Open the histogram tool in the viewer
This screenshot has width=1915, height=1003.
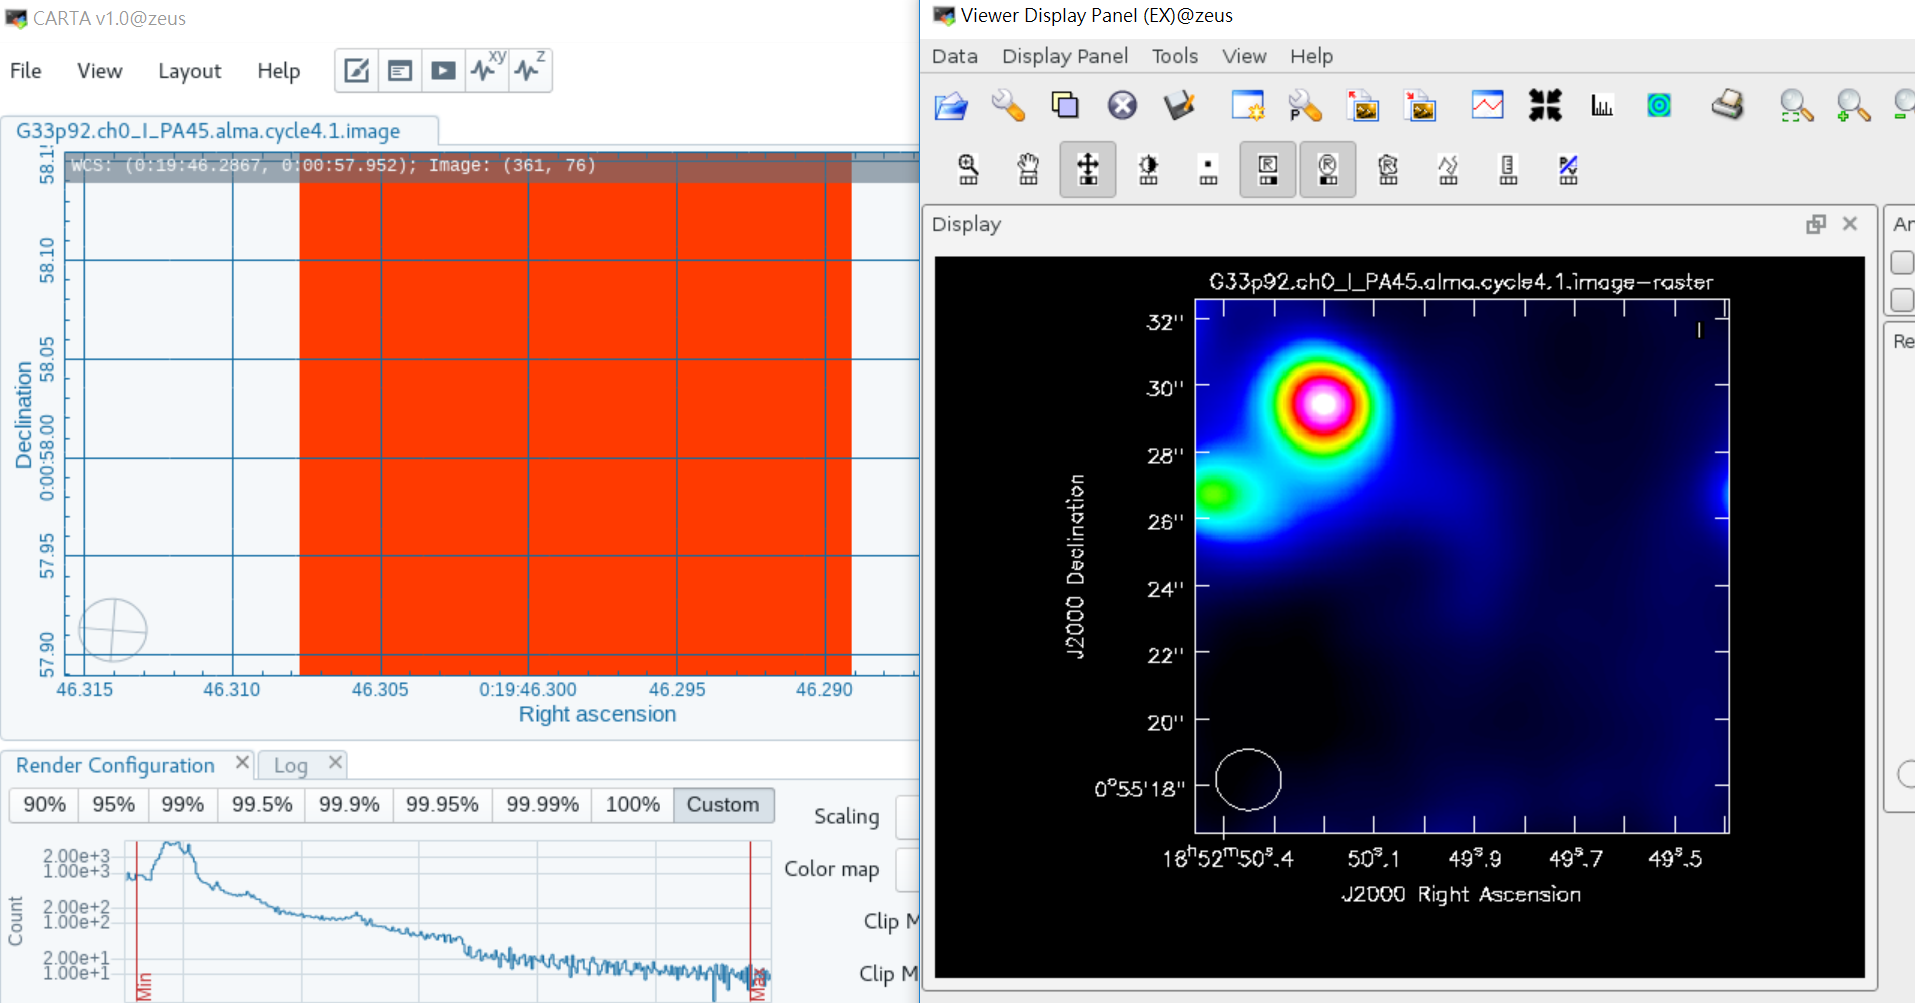pyautogui.click(x=1601, y=105)
